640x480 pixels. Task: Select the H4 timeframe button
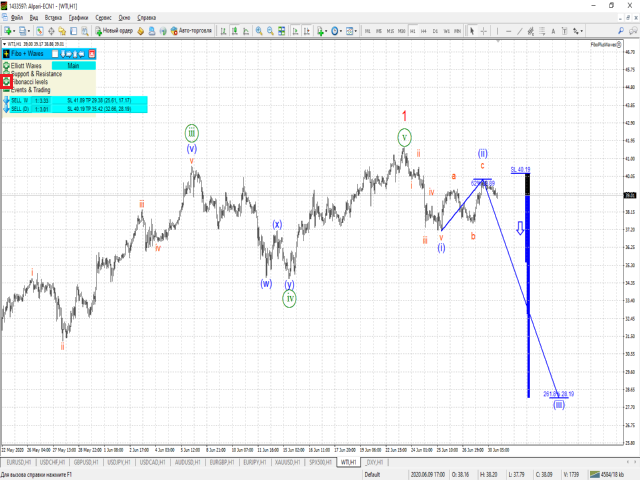tap(424, 31)
